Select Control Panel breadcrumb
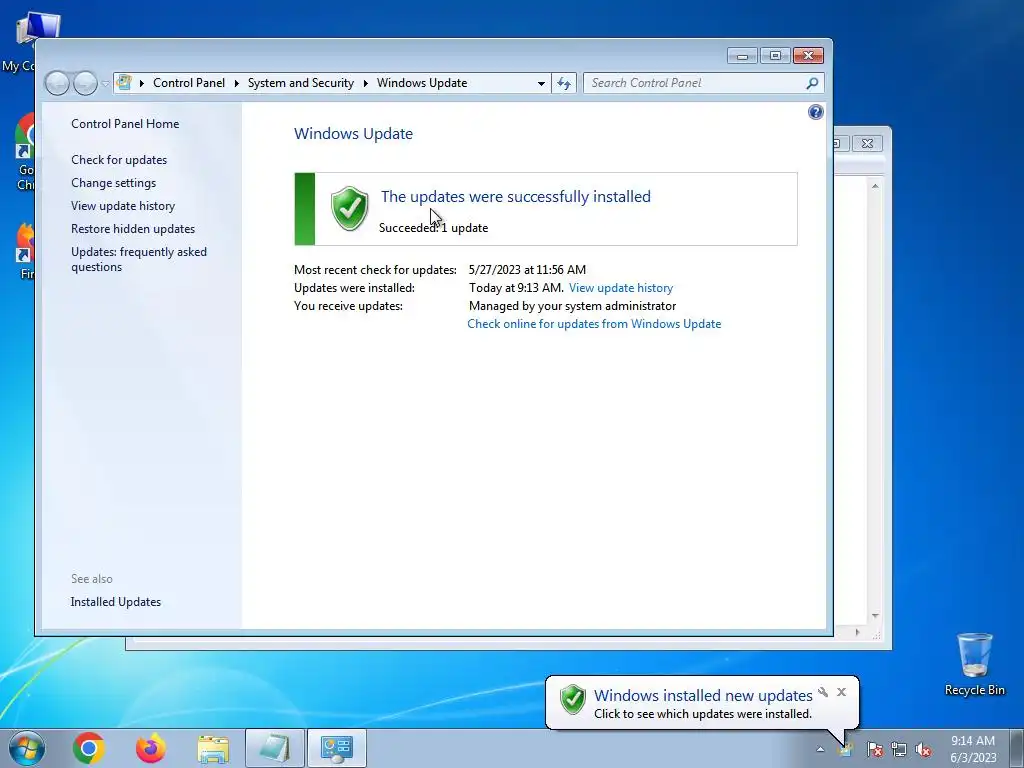Viewport: 1024px width, 768px height. coord(189,83)
